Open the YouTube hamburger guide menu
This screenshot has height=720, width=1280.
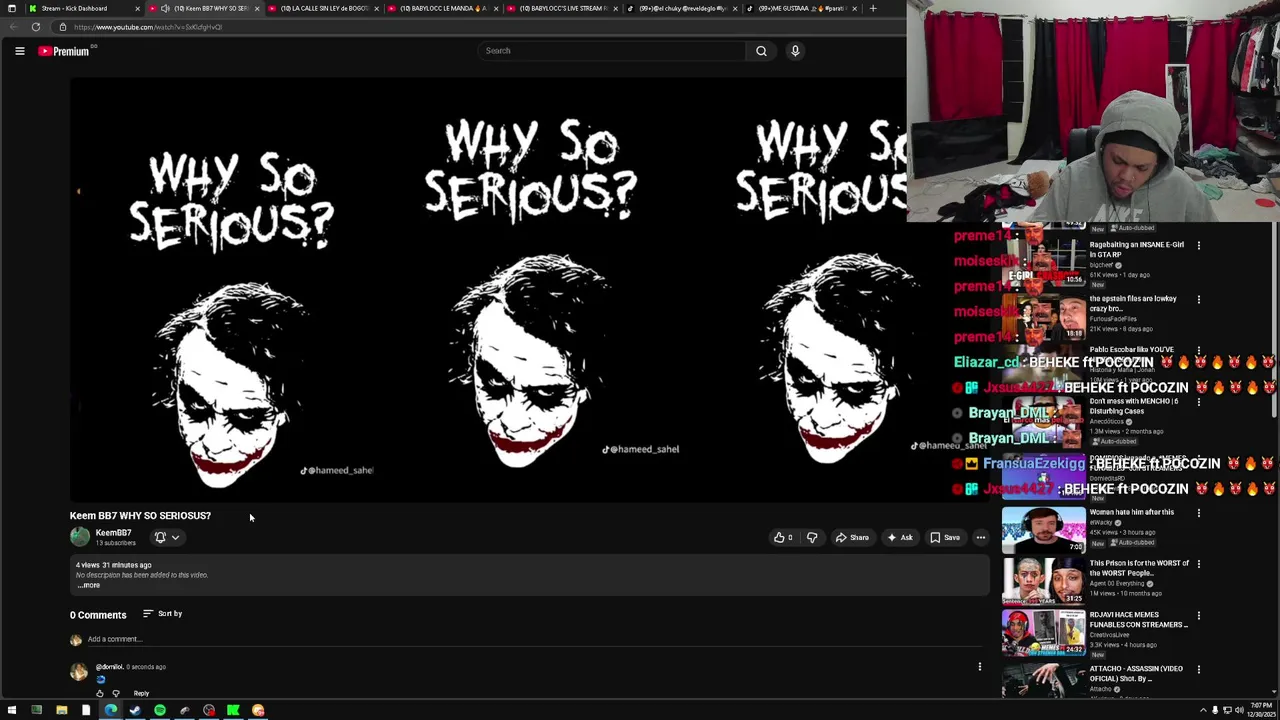(19, 51)
